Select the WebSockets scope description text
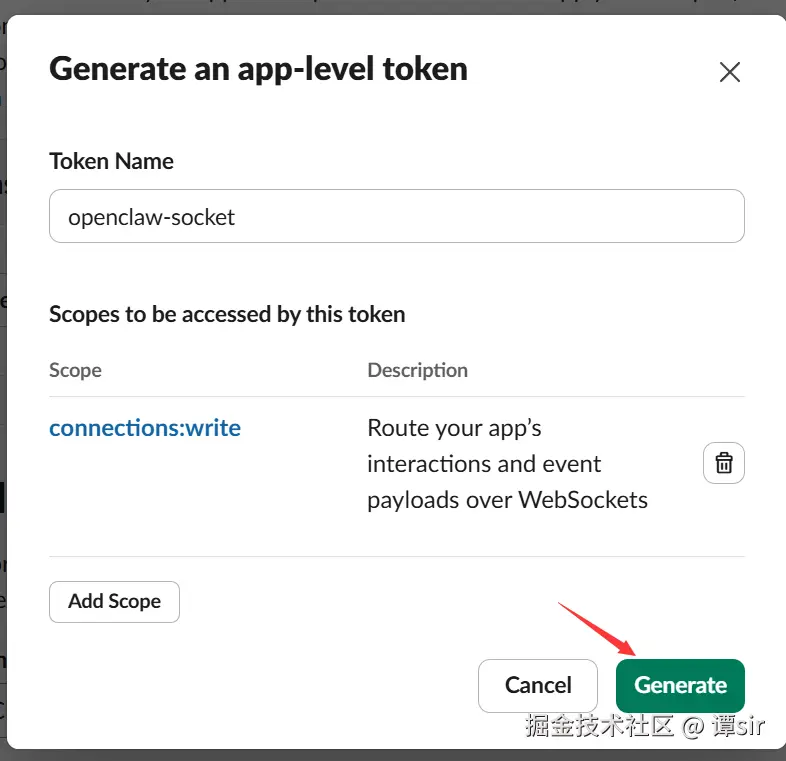The height and width of the screenshot is (761, 786). coord(507,464)
